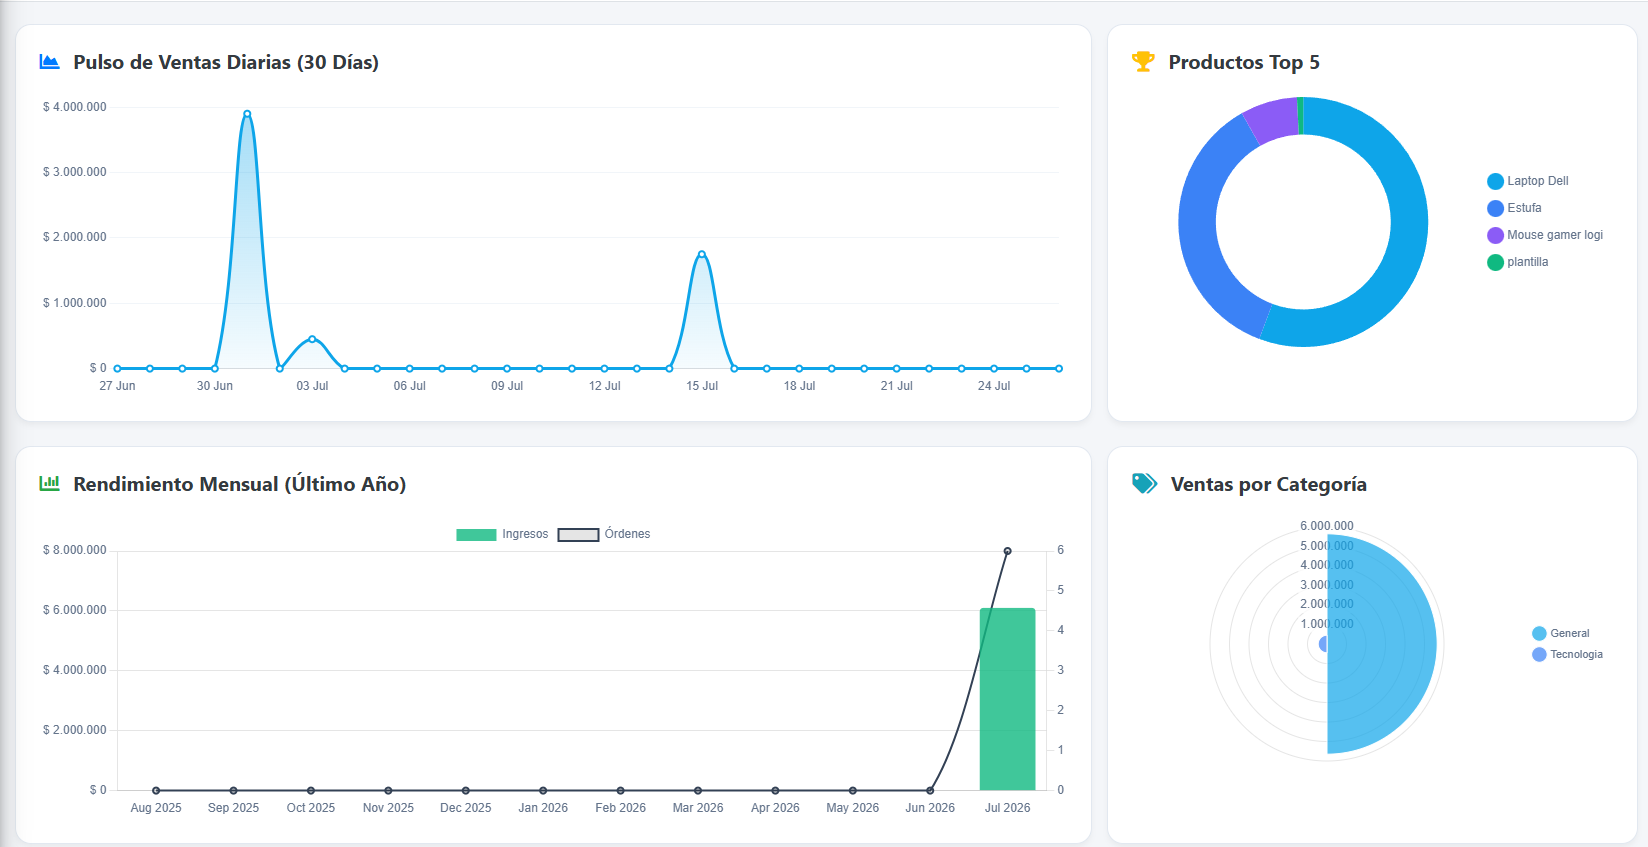
Task: Click the "Mar 2026" month label
Action: pyautogui.click(x=698, y=808)
